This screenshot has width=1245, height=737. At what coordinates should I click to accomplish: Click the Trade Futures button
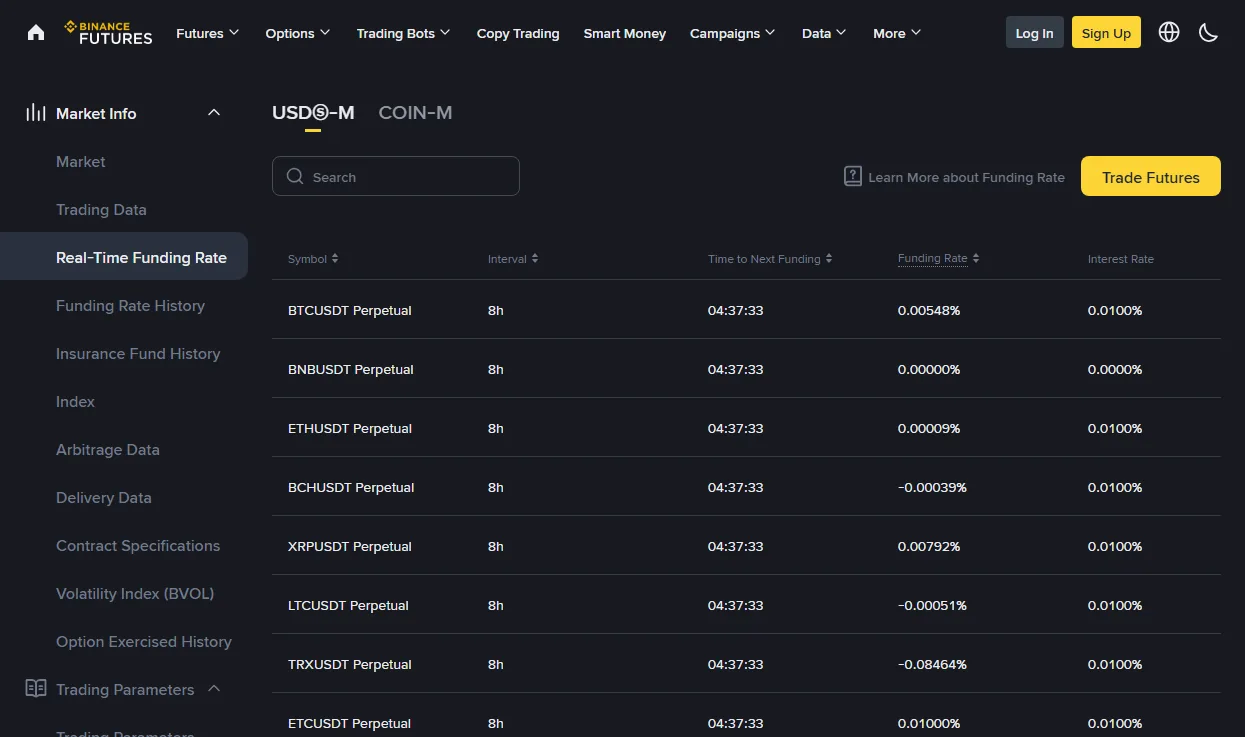point(1151,176)
